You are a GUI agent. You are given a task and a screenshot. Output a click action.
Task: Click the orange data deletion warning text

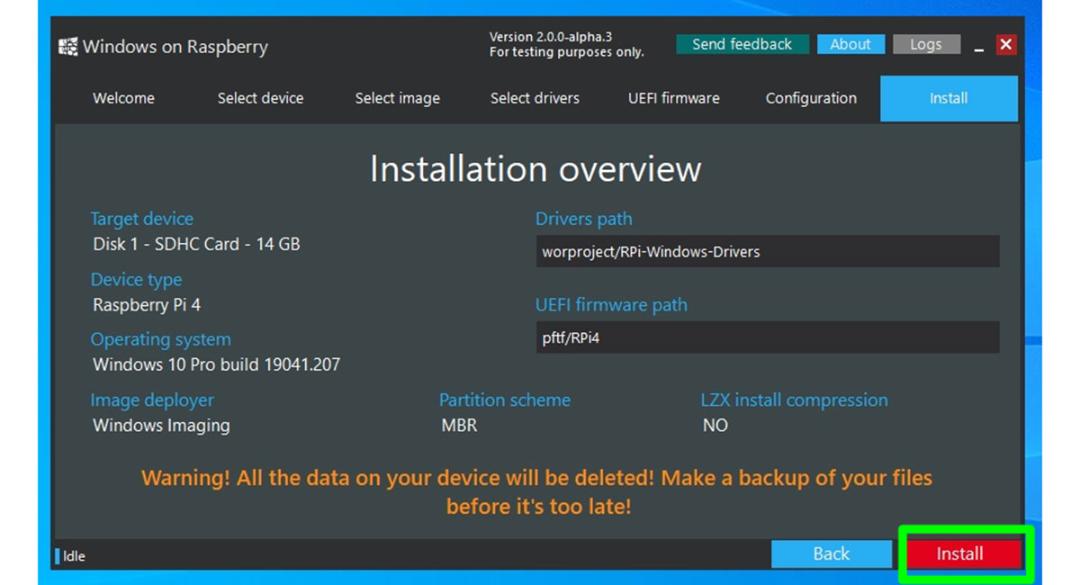(x=537, y=492)
